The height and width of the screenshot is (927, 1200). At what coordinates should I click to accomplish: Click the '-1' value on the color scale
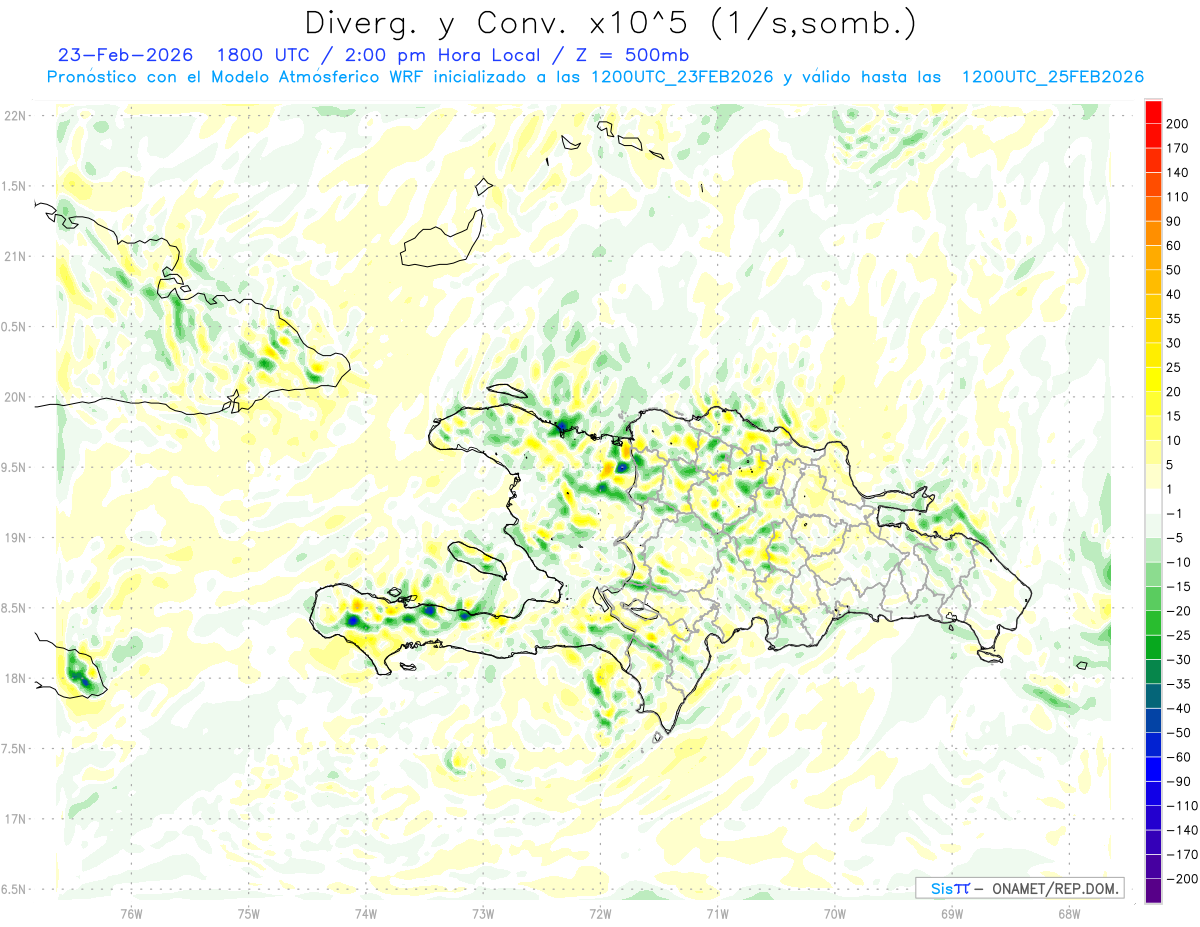click(1175, 513)
